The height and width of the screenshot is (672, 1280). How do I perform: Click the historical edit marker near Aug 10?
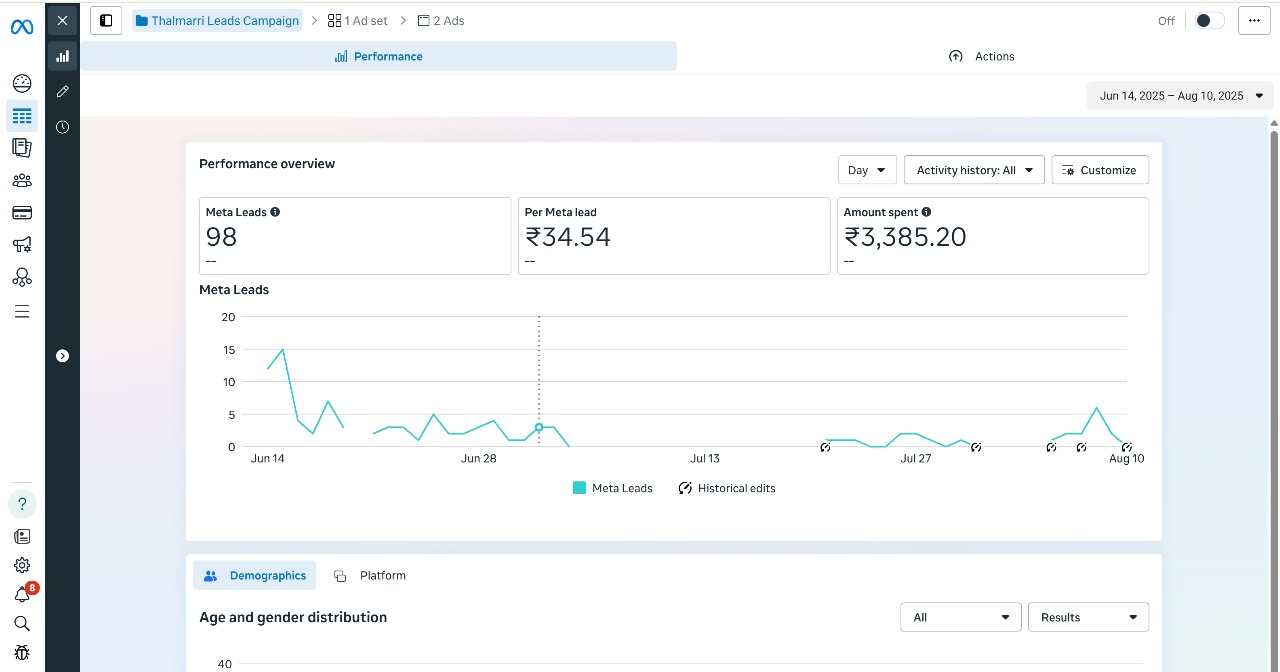pyautogui.click(x=1127, y=447)
